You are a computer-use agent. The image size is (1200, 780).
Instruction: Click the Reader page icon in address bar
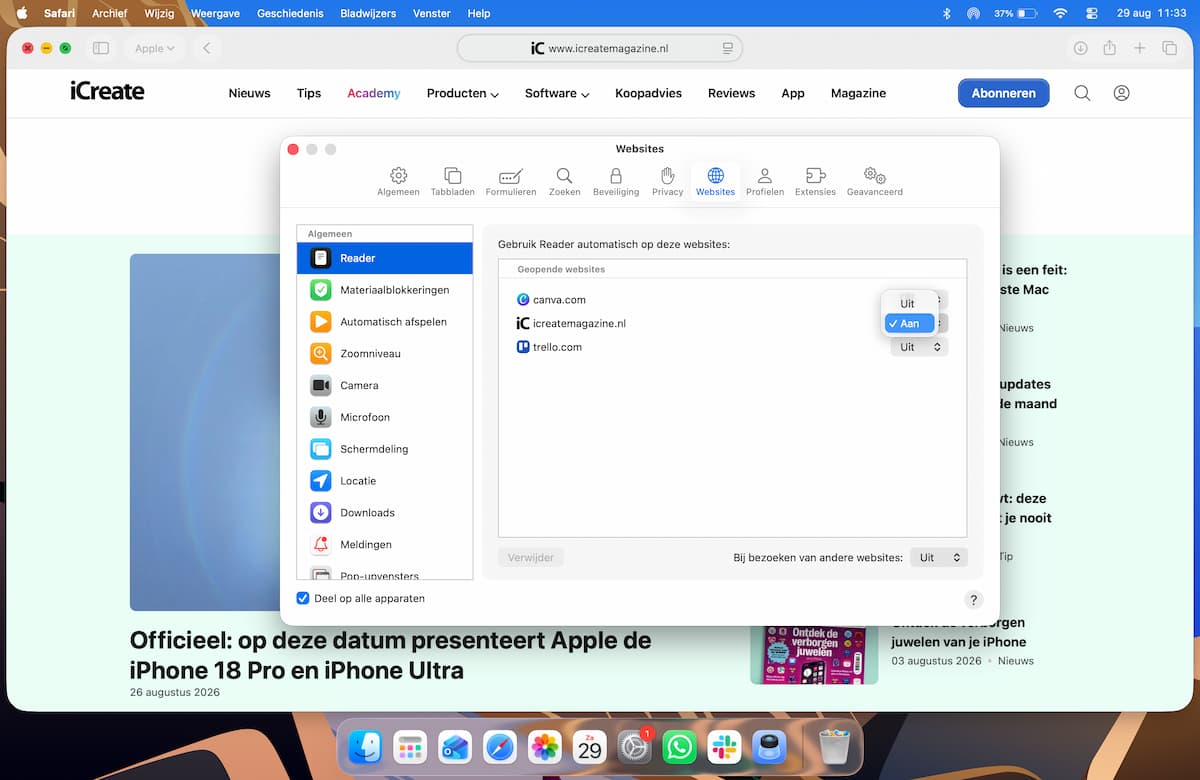727,48
